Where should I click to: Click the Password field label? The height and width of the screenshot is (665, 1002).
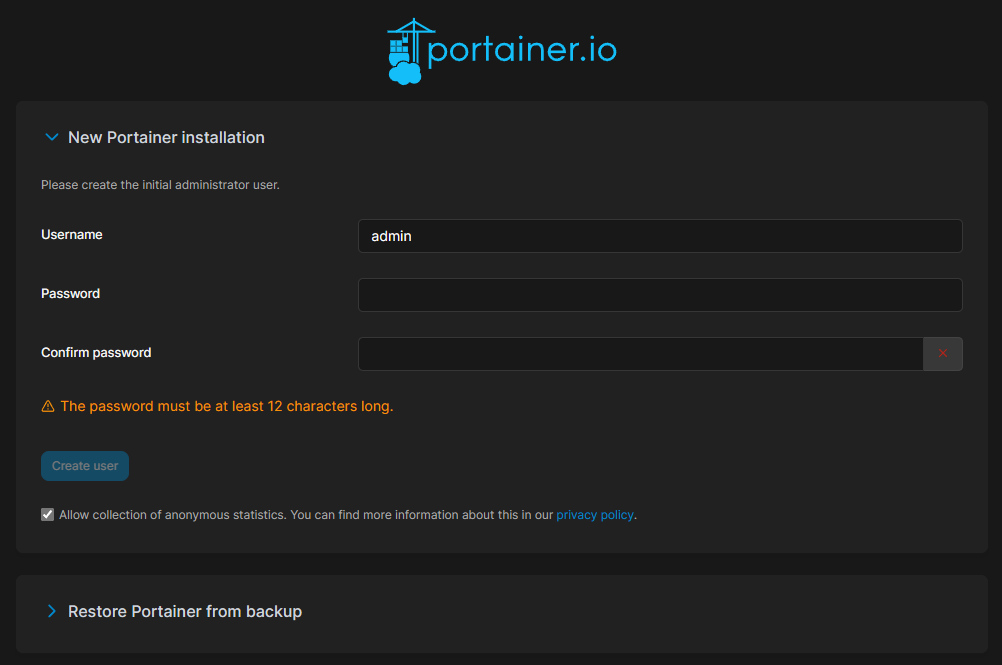click(x=70, y=294)
